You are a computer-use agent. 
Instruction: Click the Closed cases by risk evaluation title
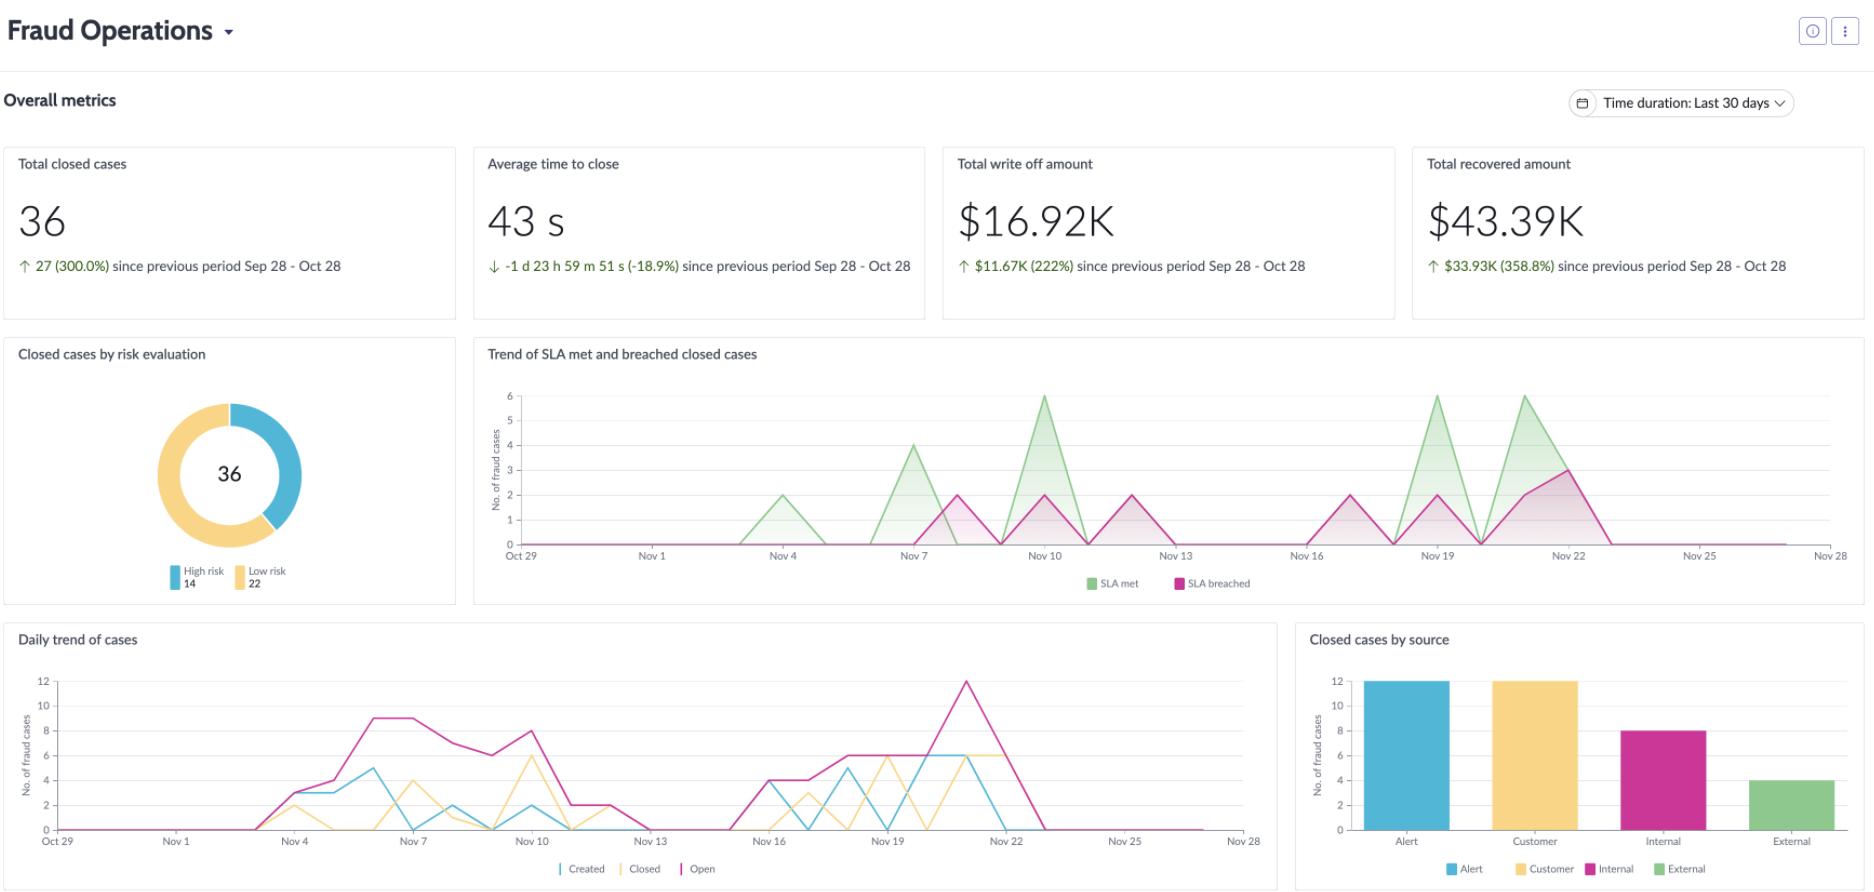(112, 354)
